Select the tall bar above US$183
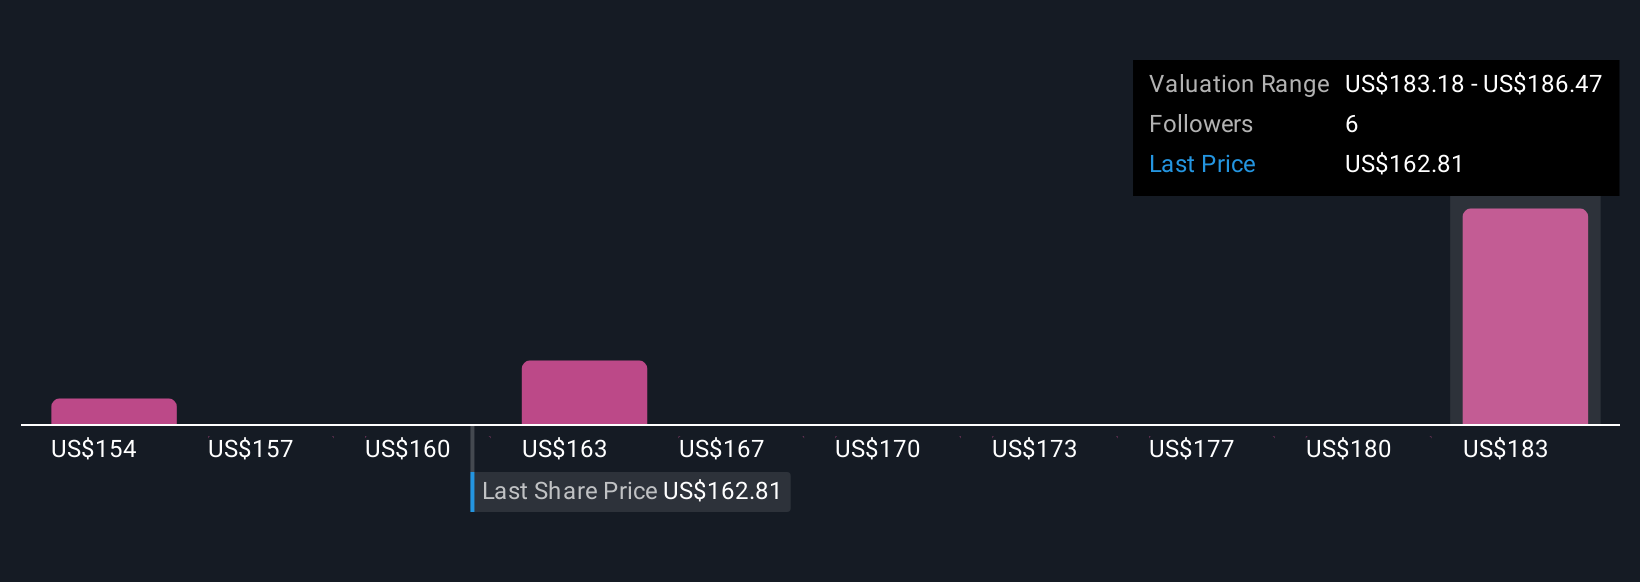This screenshot has width=1640, height=582. click(1525, 316)
